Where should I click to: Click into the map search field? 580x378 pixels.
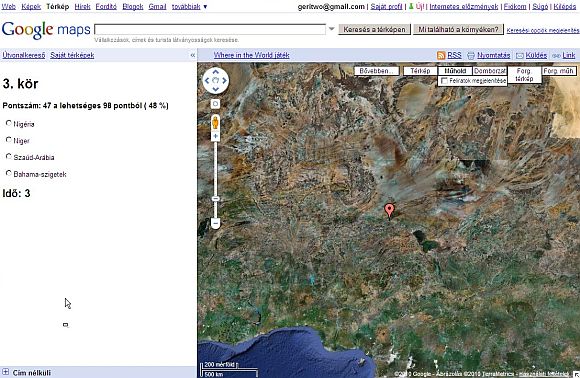tap(210, 29)
